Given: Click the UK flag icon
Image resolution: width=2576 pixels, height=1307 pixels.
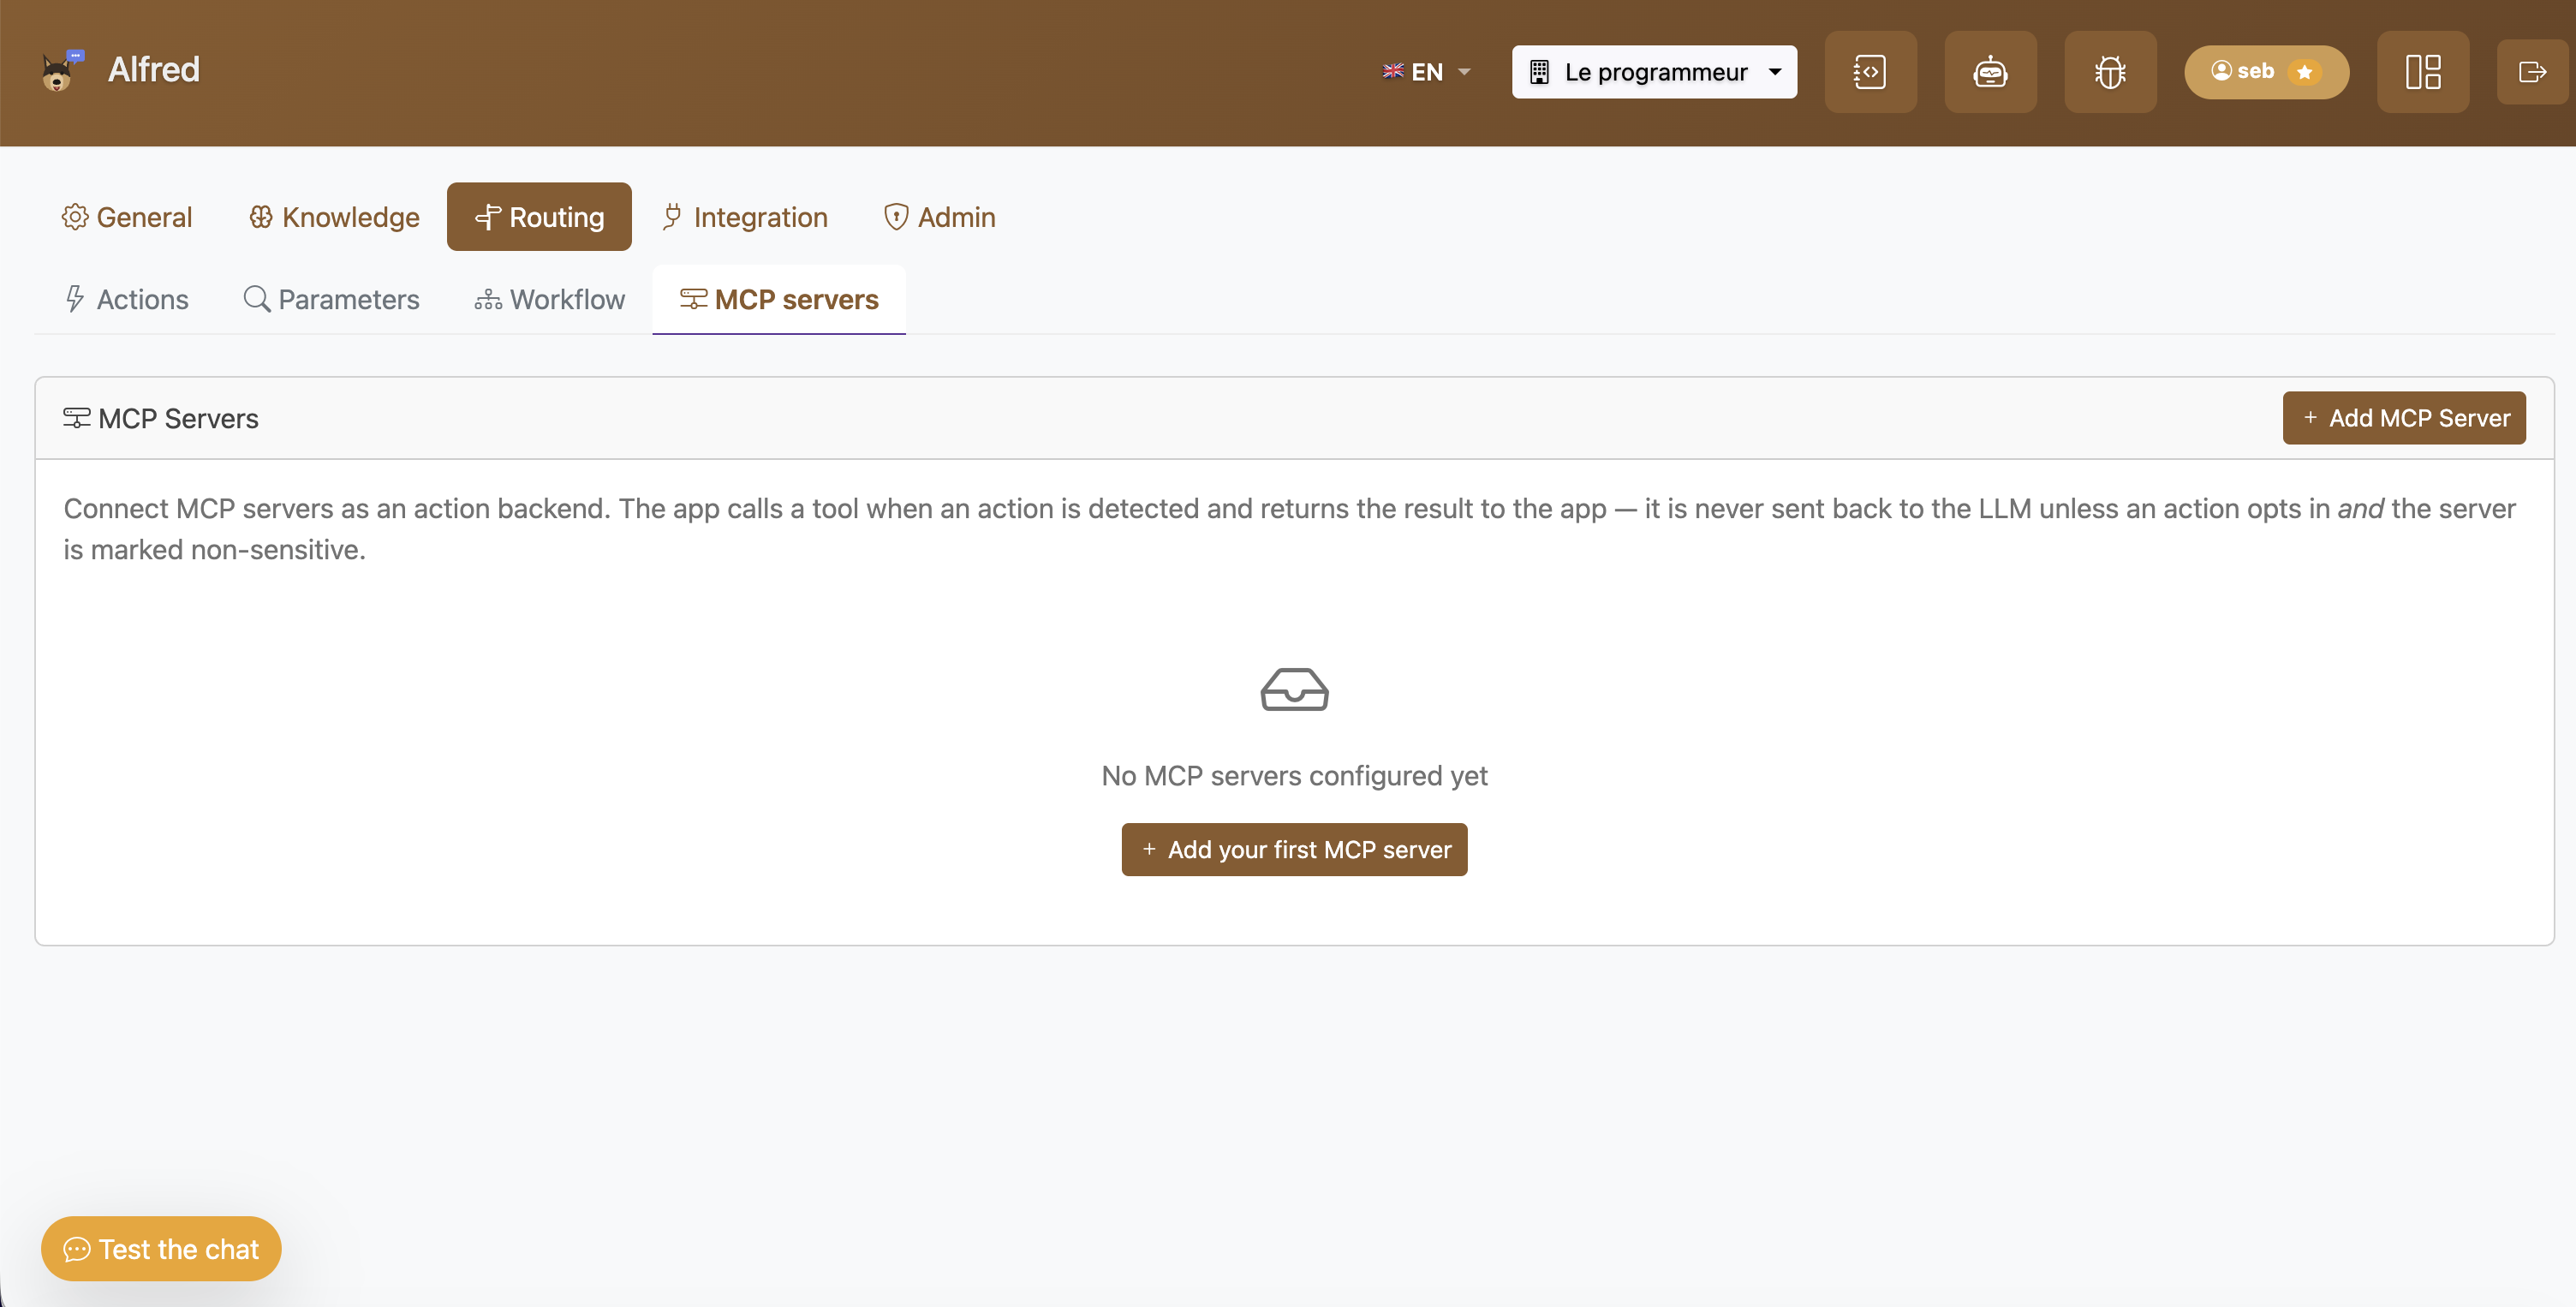Looking at the screenshot, I should 1392,71.
